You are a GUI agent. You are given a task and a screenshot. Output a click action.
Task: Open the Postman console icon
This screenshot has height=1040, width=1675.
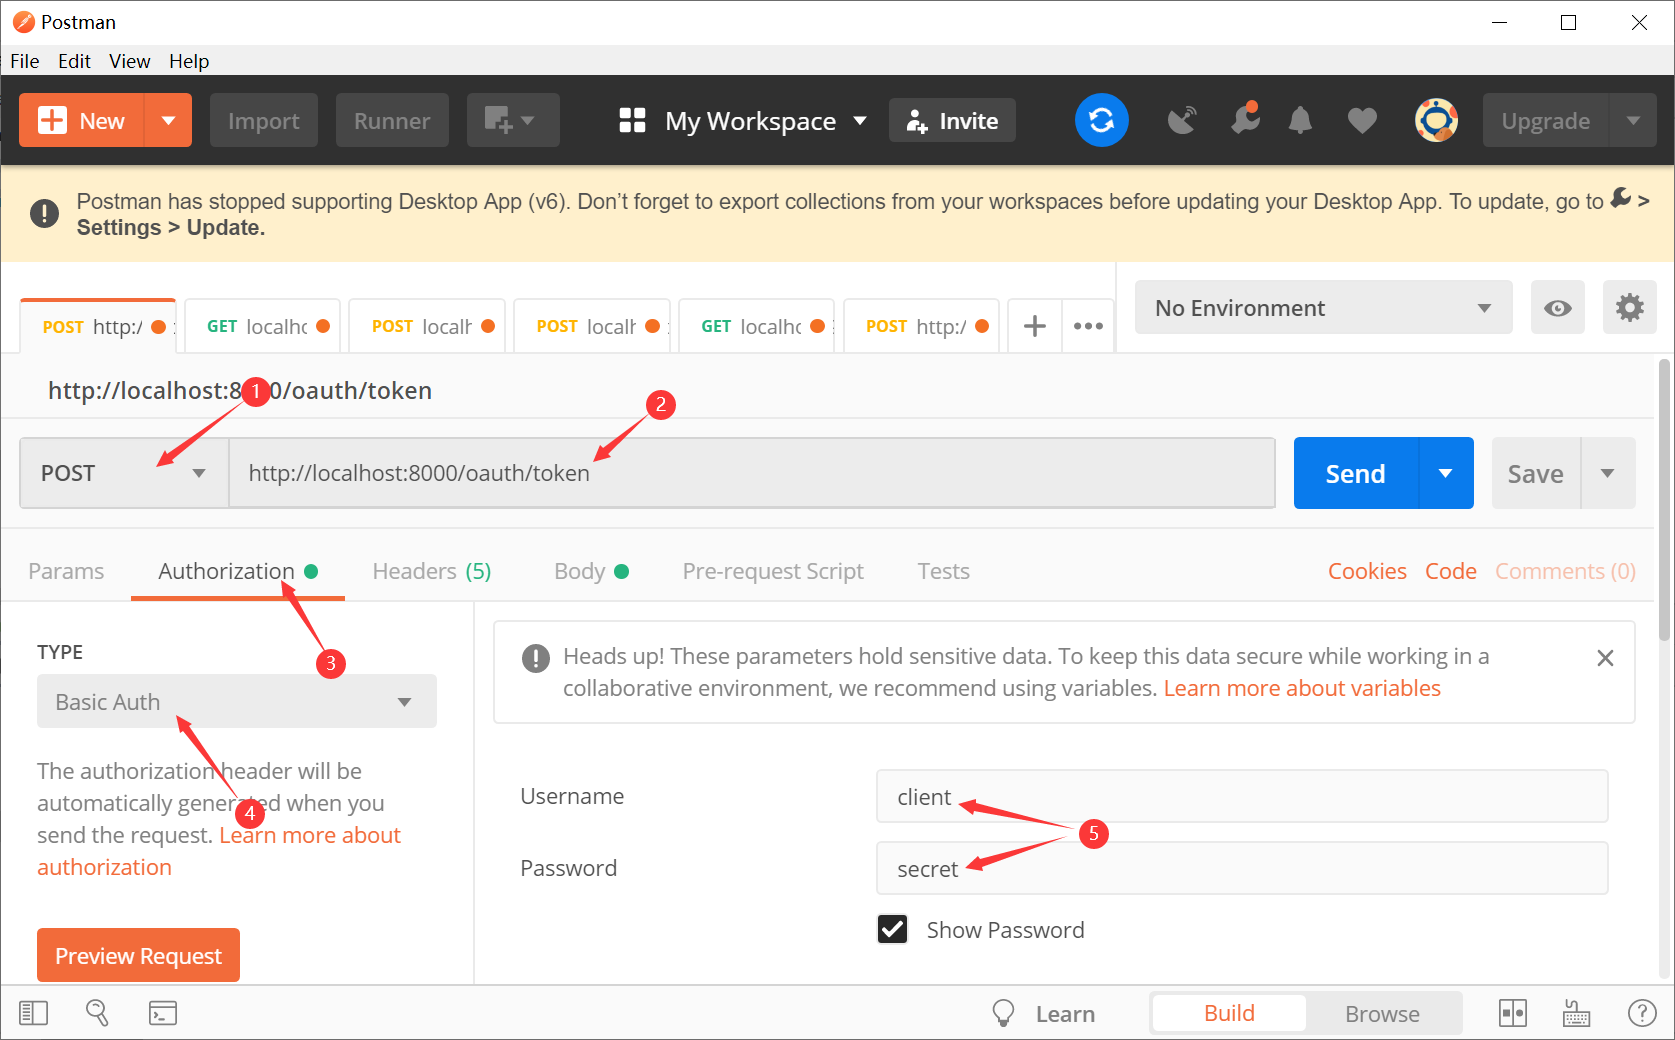[163, 1013]
